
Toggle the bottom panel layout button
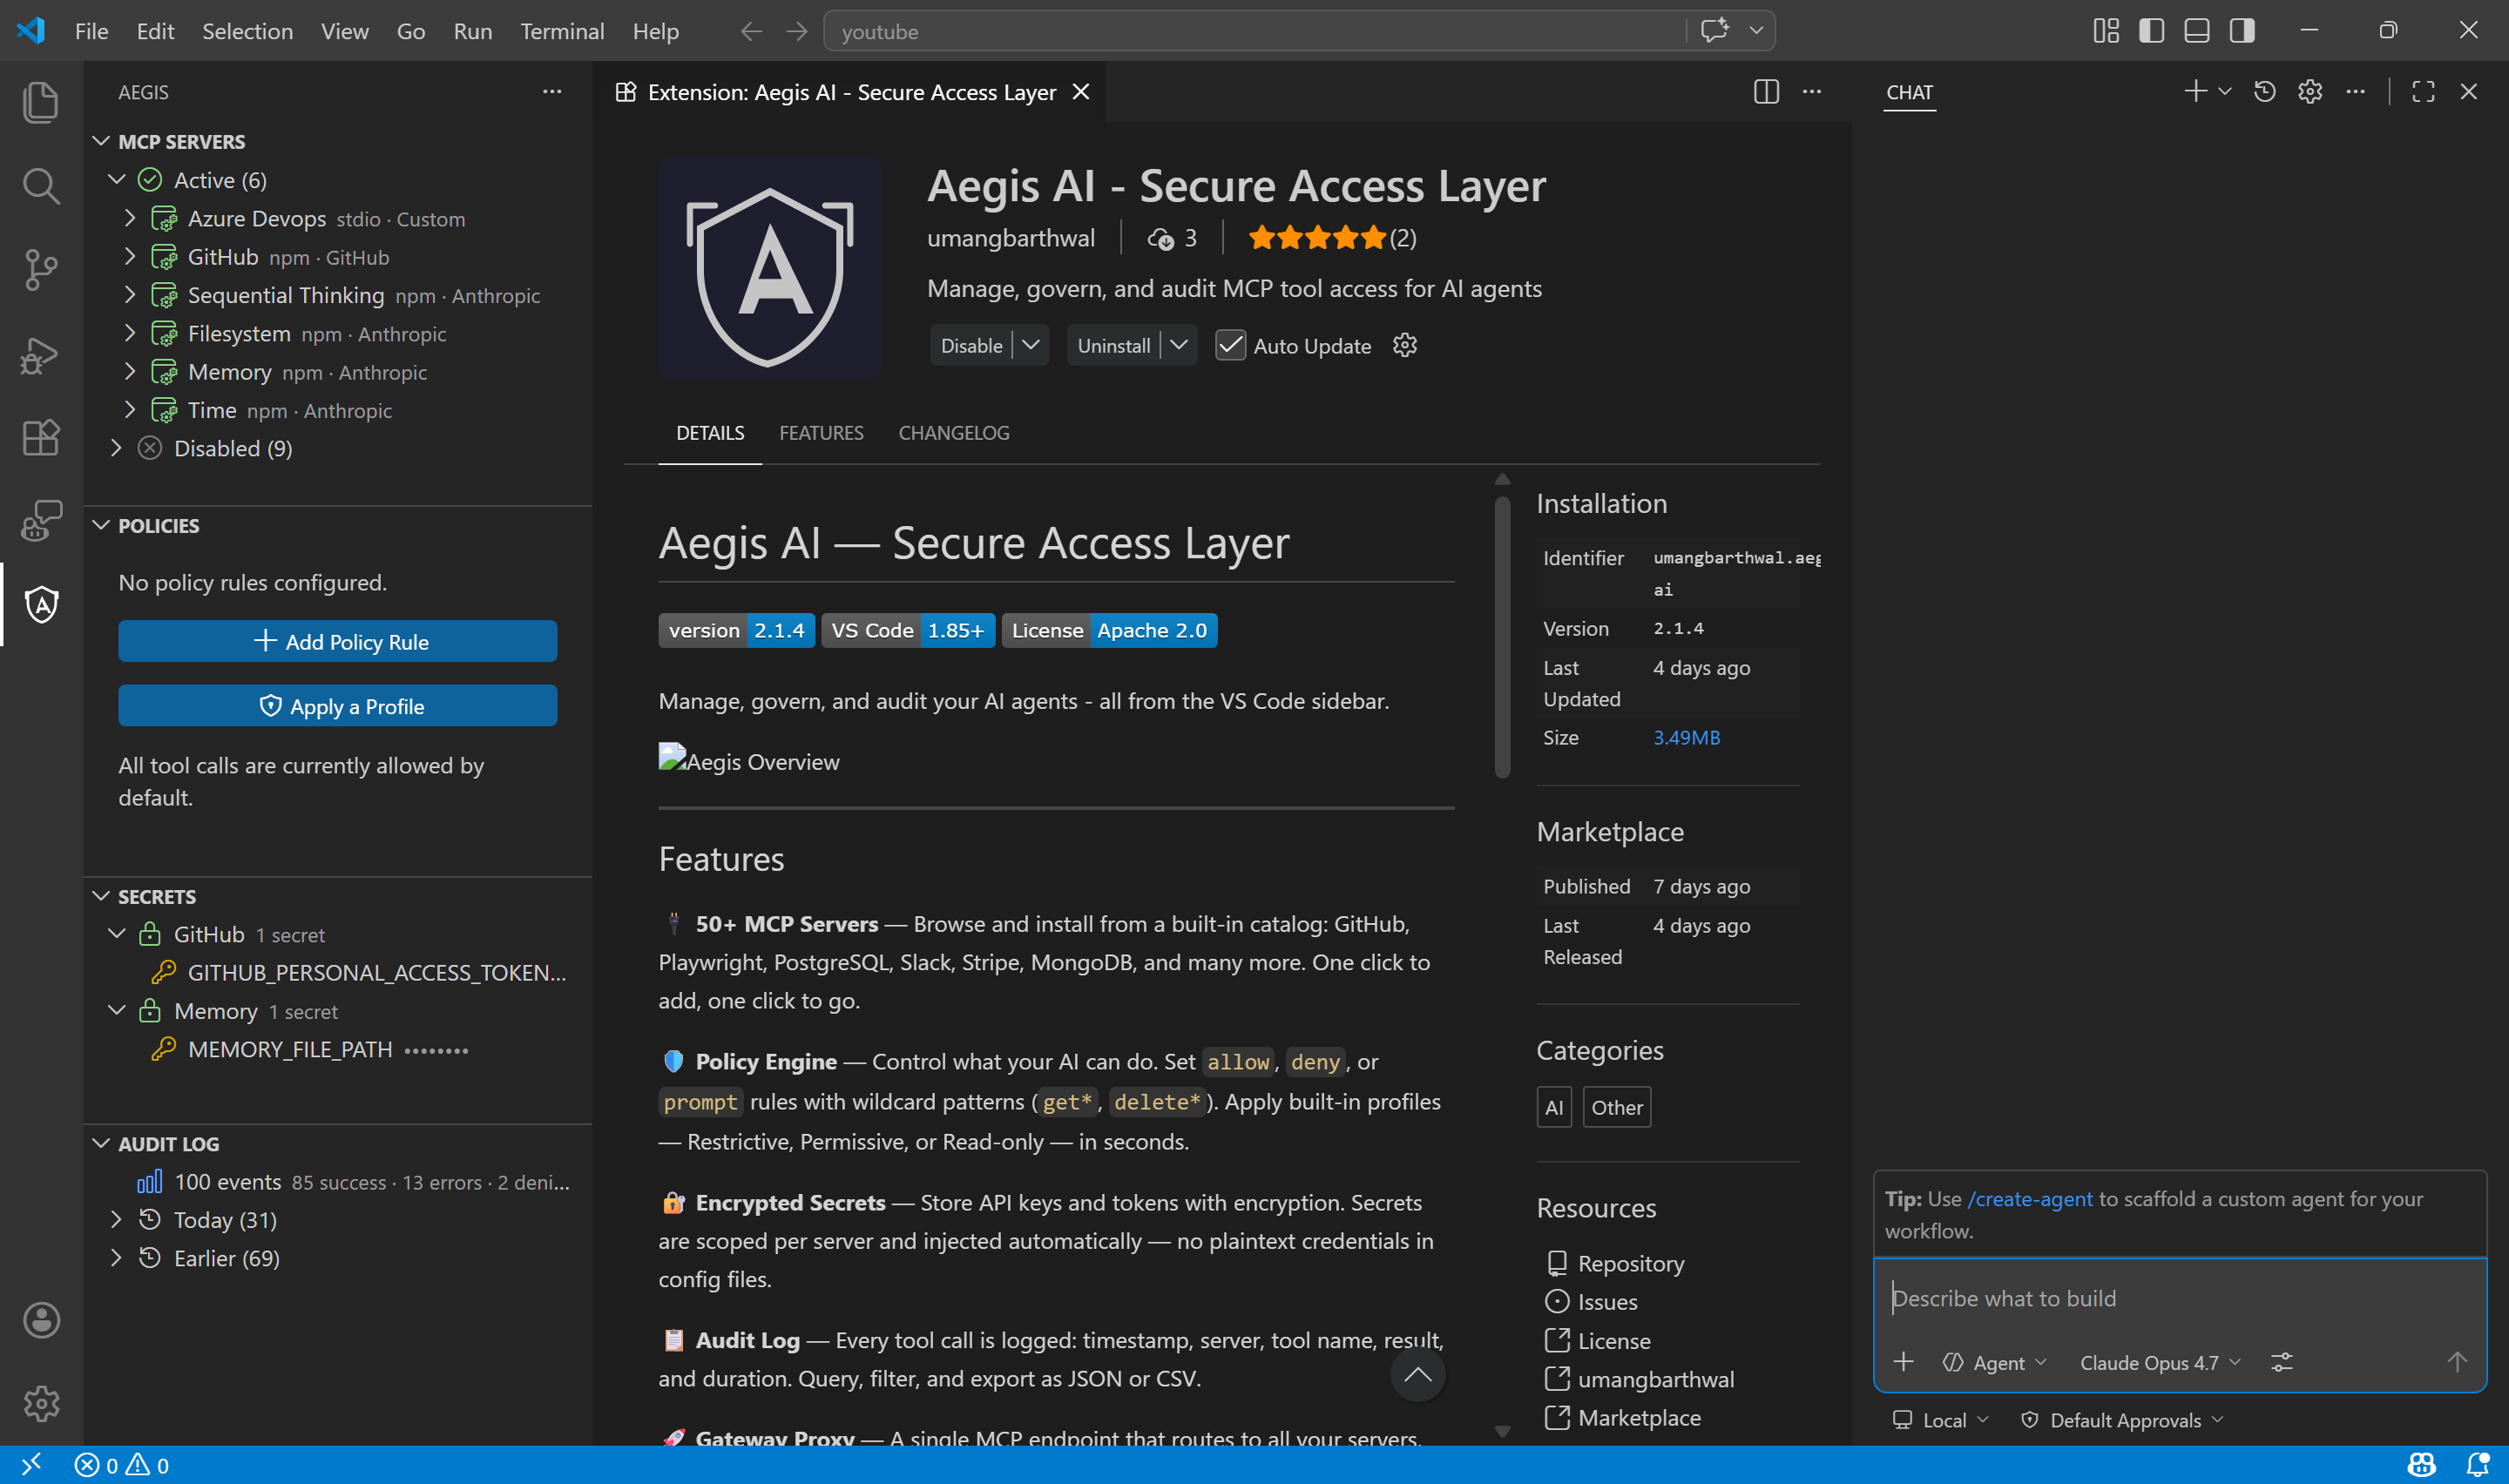pos(2197,31)
